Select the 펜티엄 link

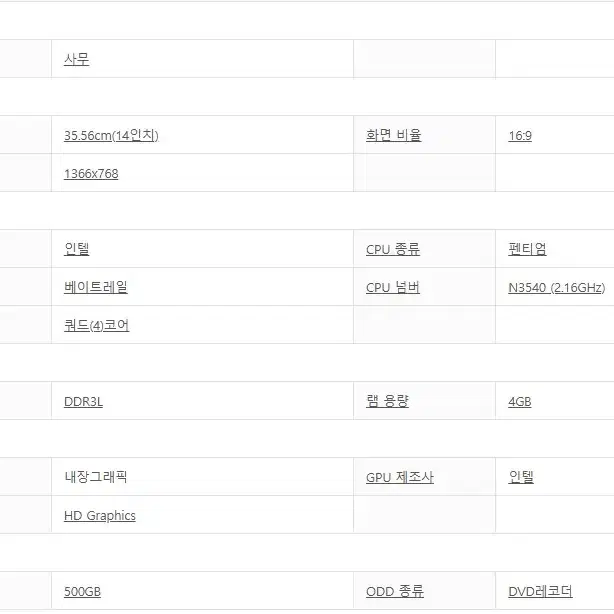click(527, 249)
